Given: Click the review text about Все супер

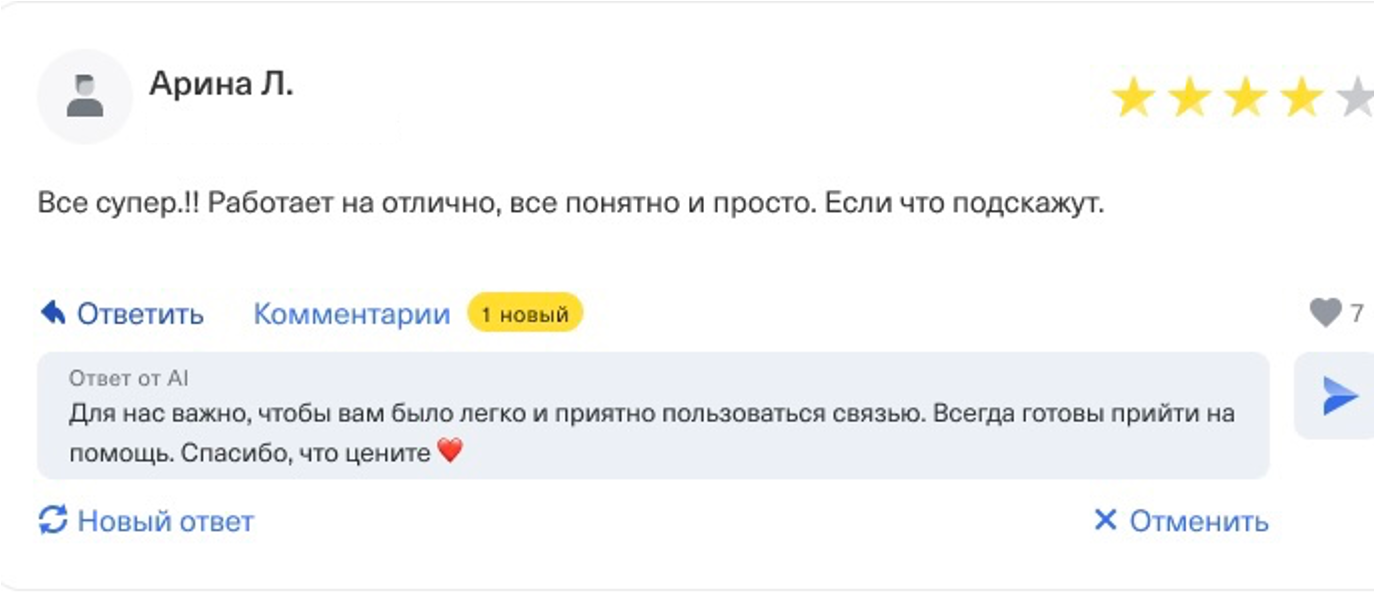Looking at the screenshot, I should 570,205.
